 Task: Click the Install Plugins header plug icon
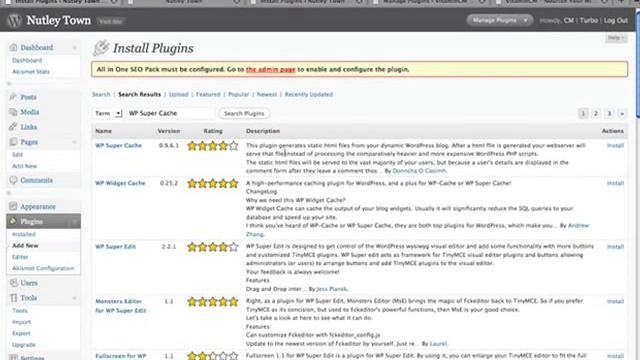(x=101, y=48)
